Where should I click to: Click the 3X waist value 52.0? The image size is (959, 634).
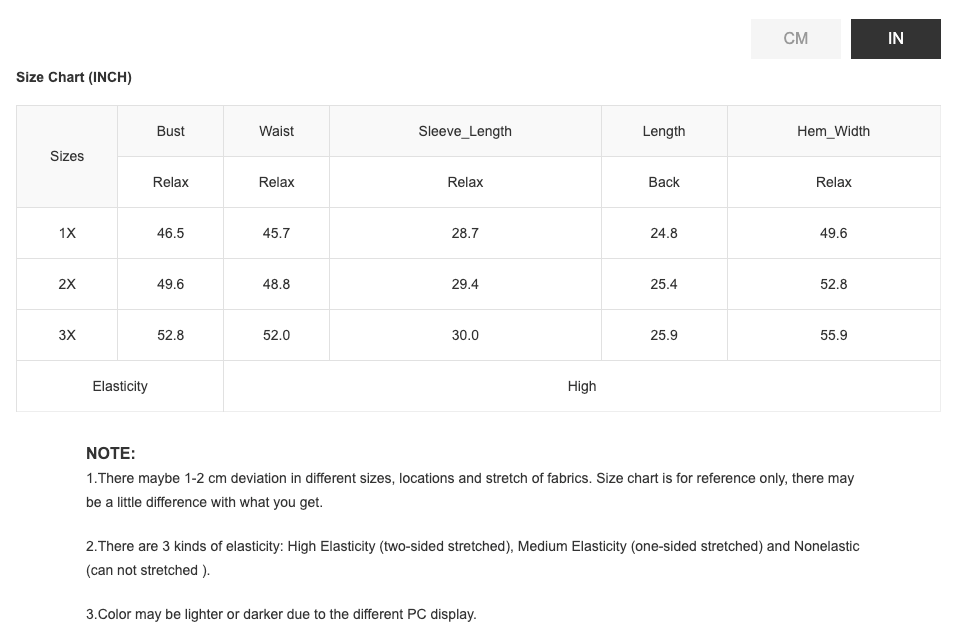pos(276,335)
